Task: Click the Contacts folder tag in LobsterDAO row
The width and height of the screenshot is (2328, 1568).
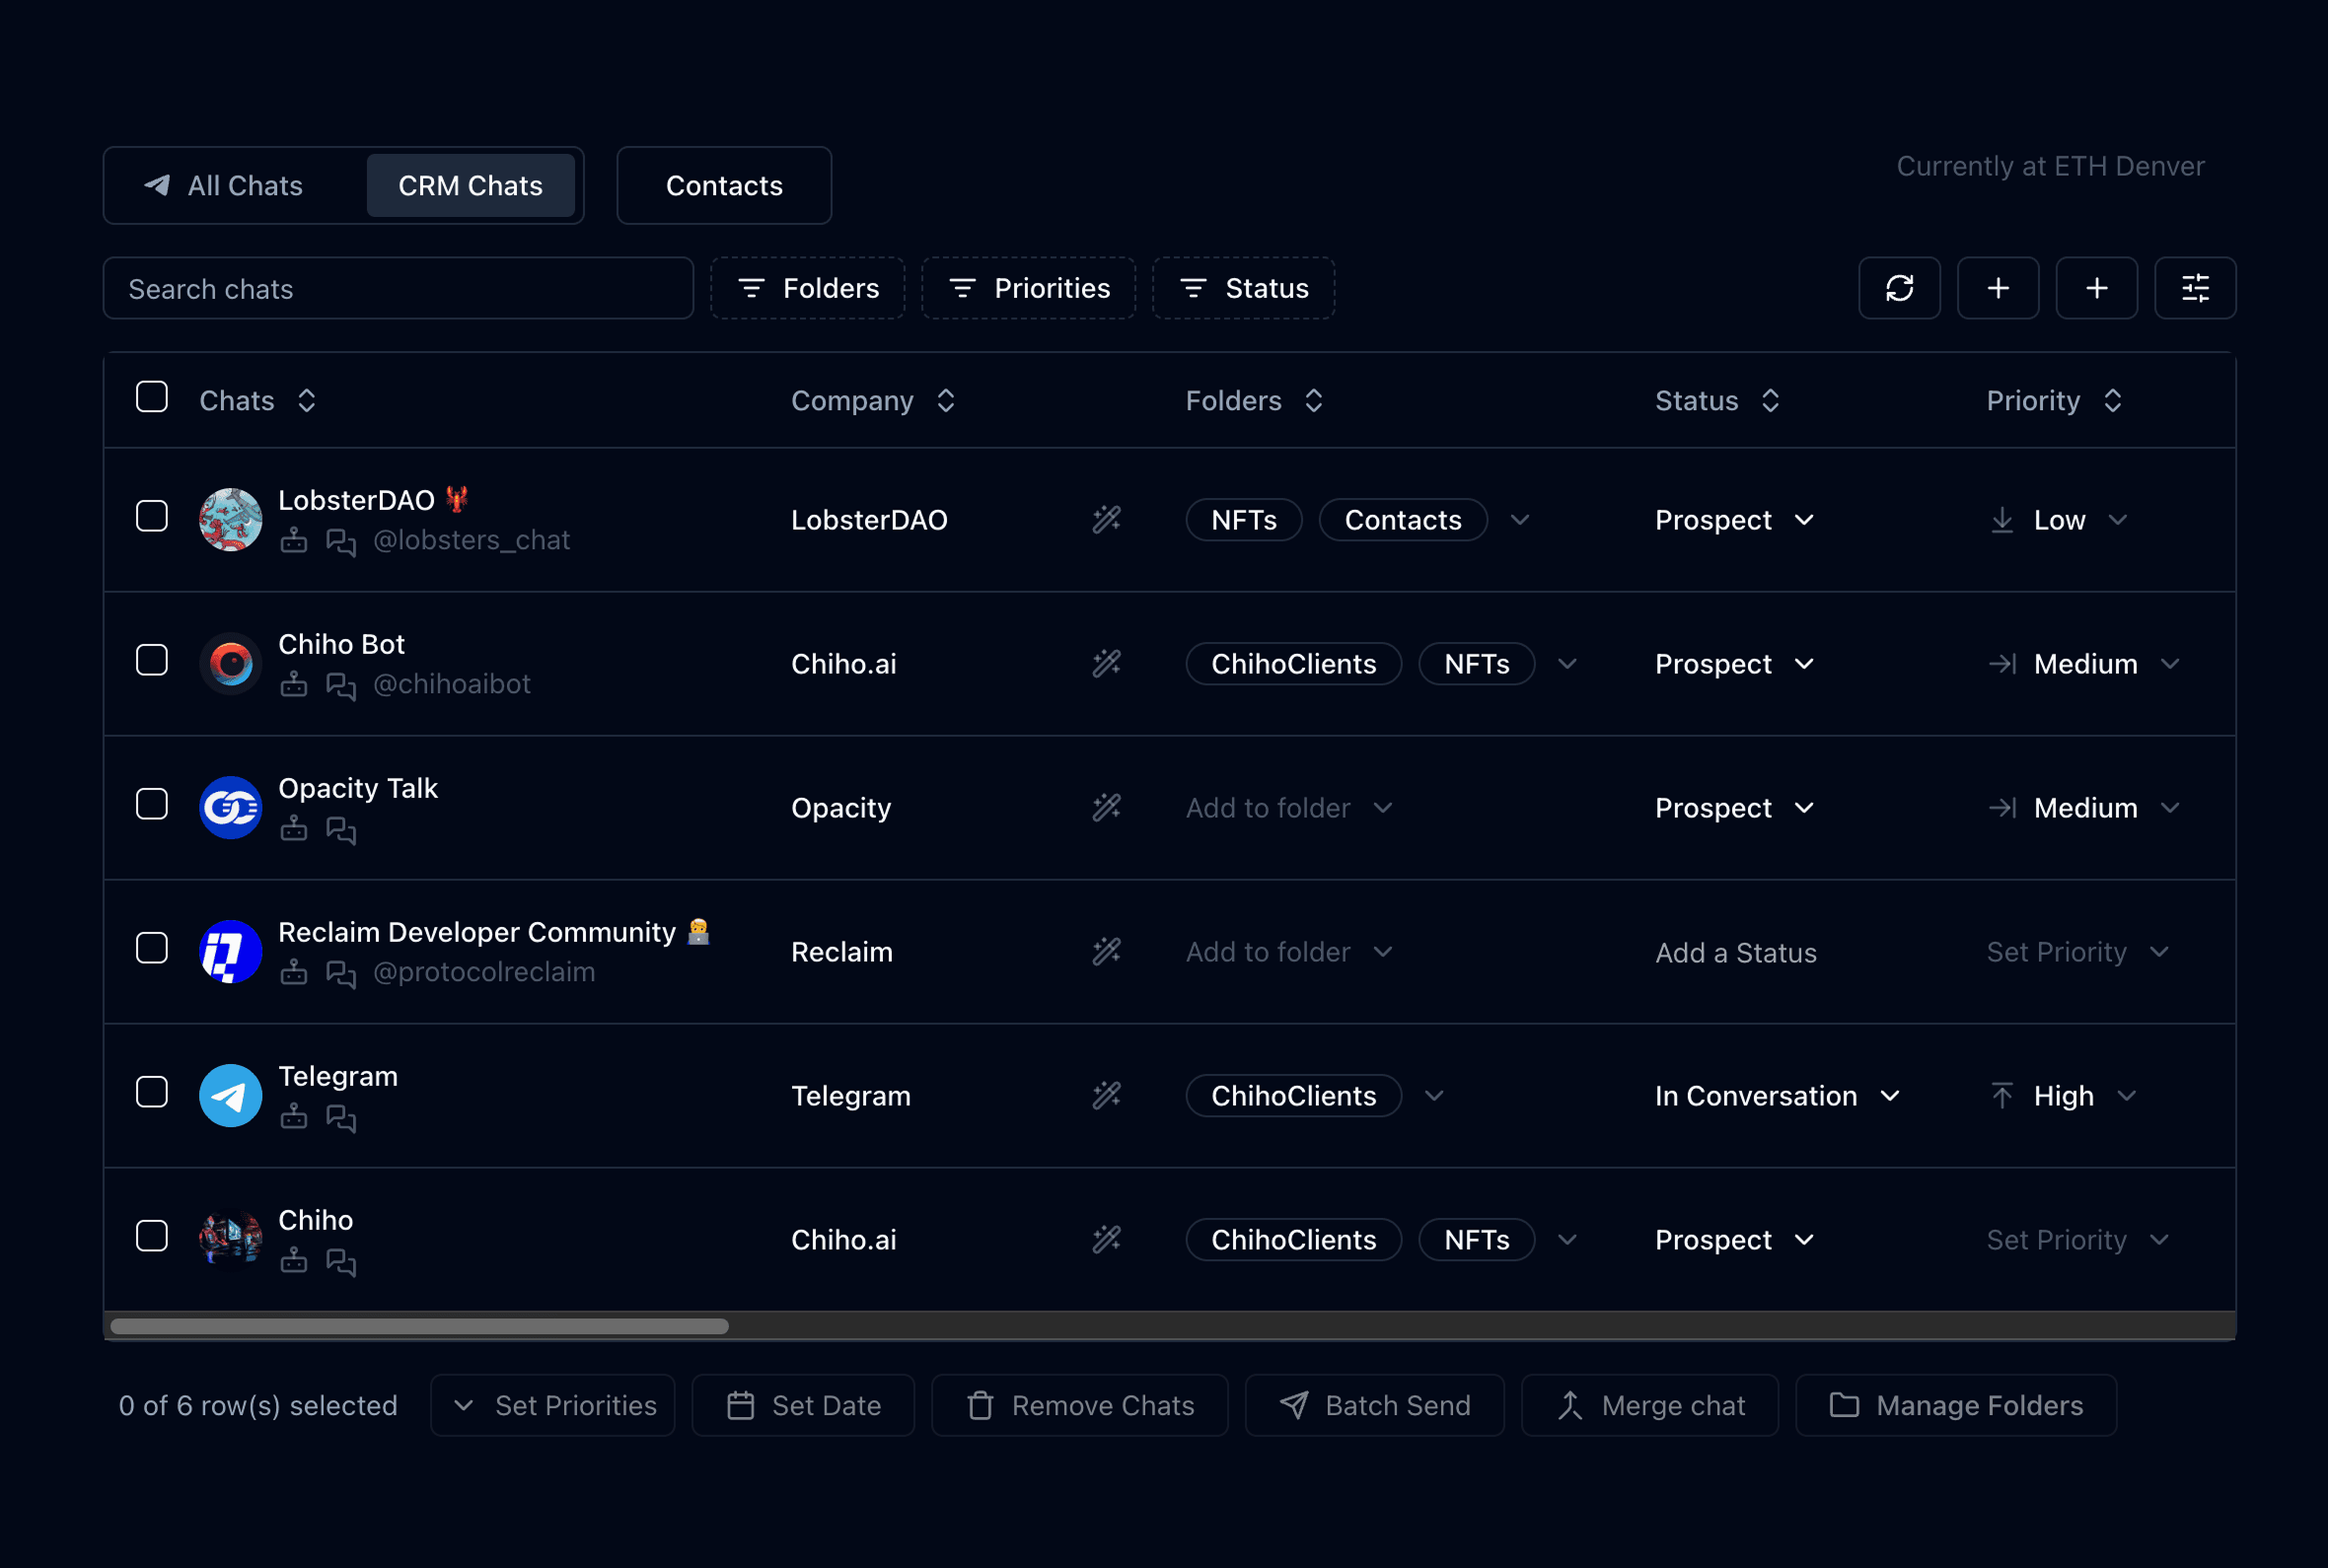Action: tap(1403, 520)
